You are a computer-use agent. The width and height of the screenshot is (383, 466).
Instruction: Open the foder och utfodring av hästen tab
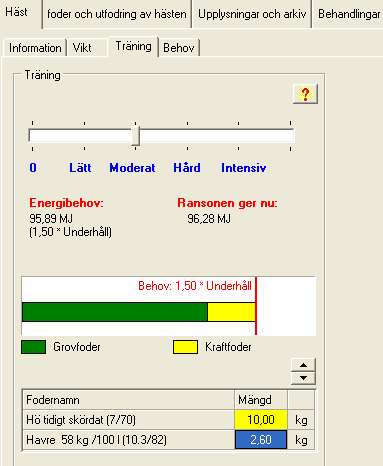(117, 14)
